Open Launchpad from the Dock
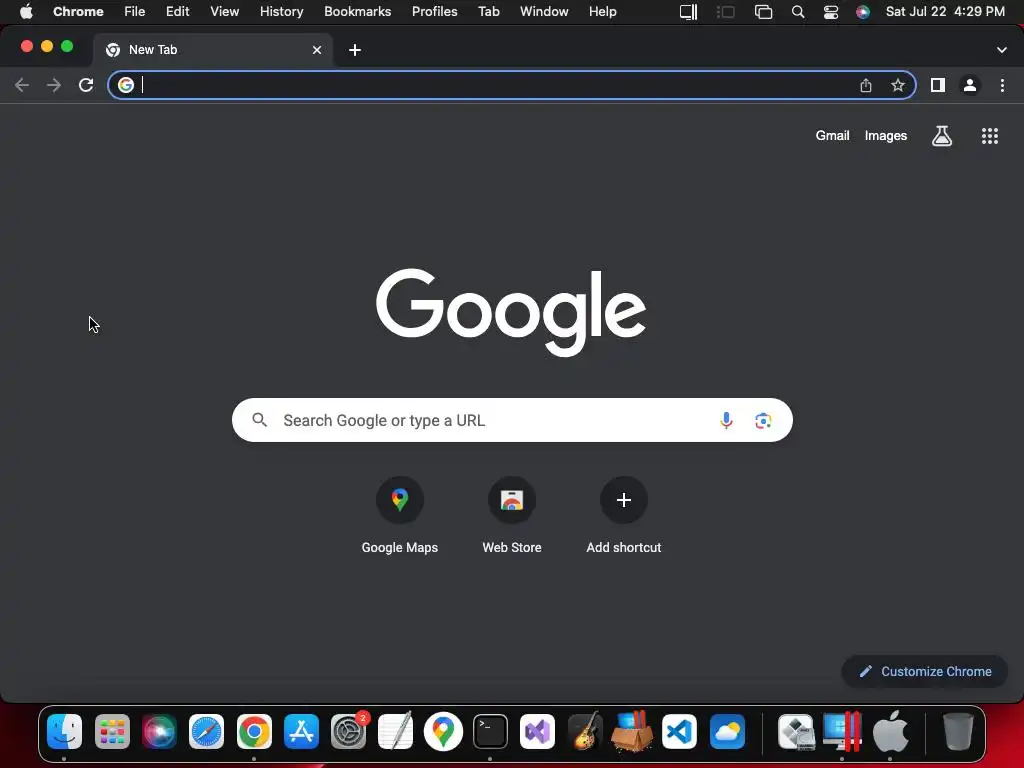The width and height of the screenshot is (1024, 768). [x=112, y=731]
